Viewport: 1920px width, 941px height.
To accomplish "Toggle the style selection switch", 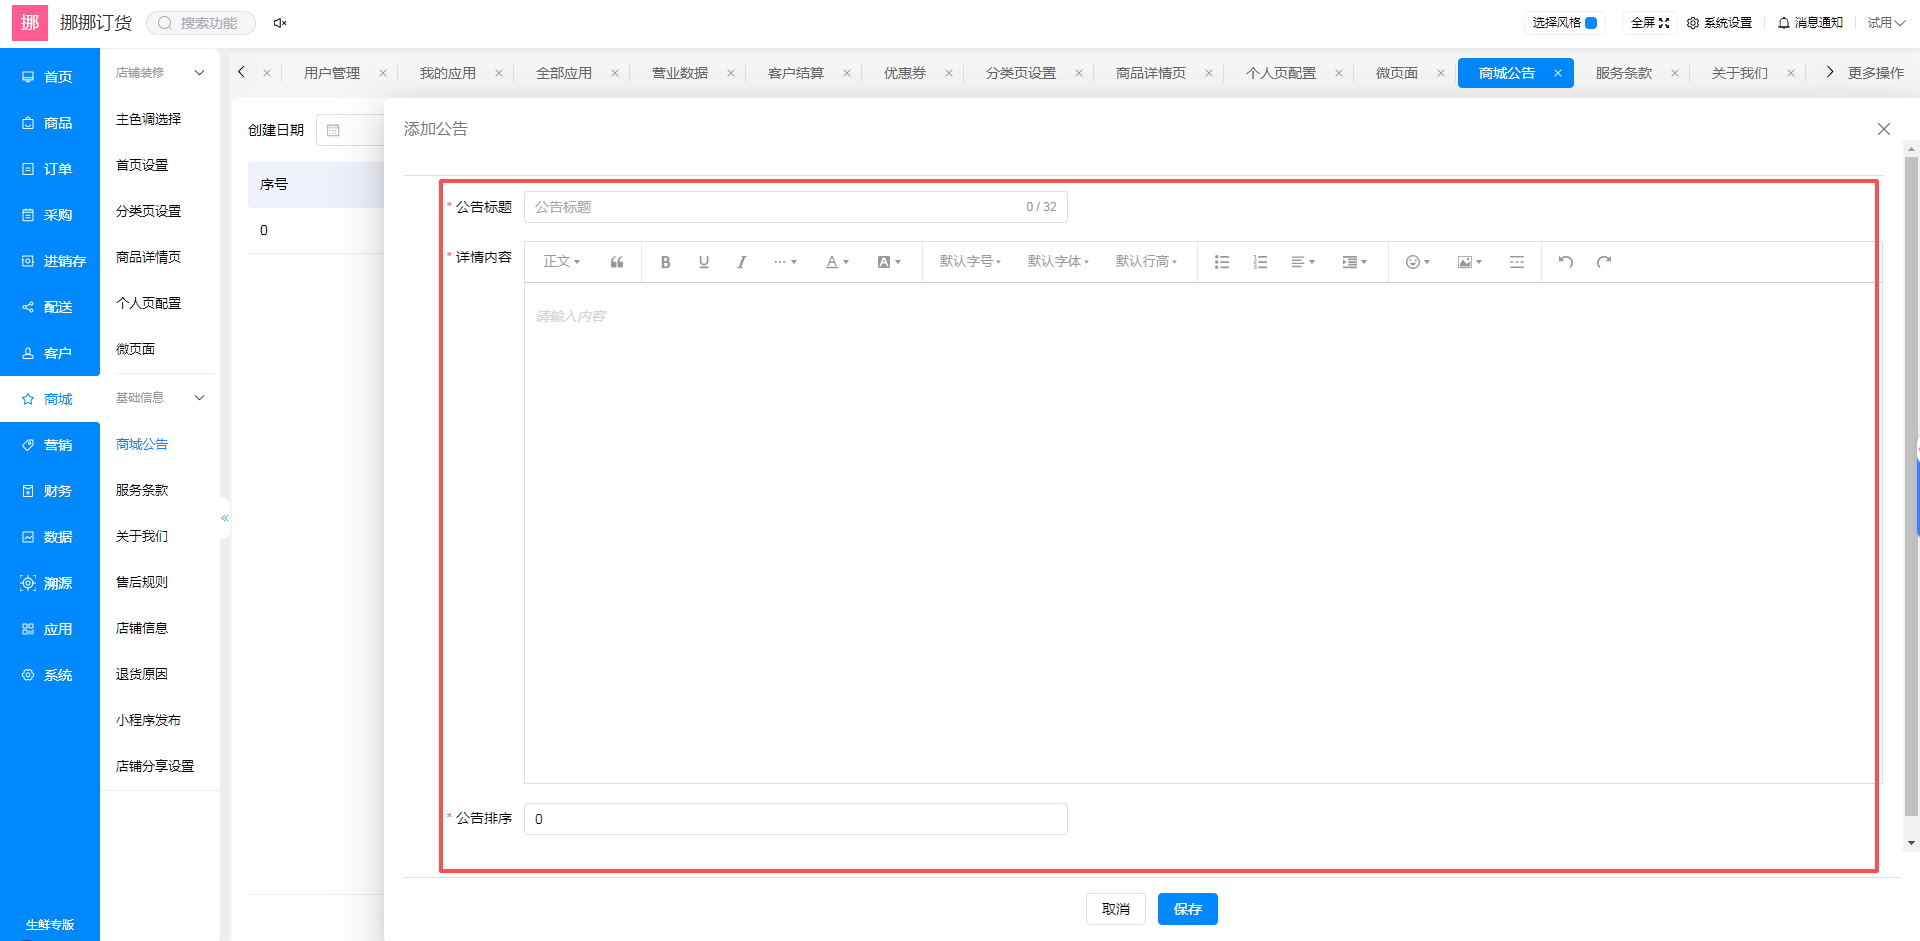I will click(x=1591, y=23).
